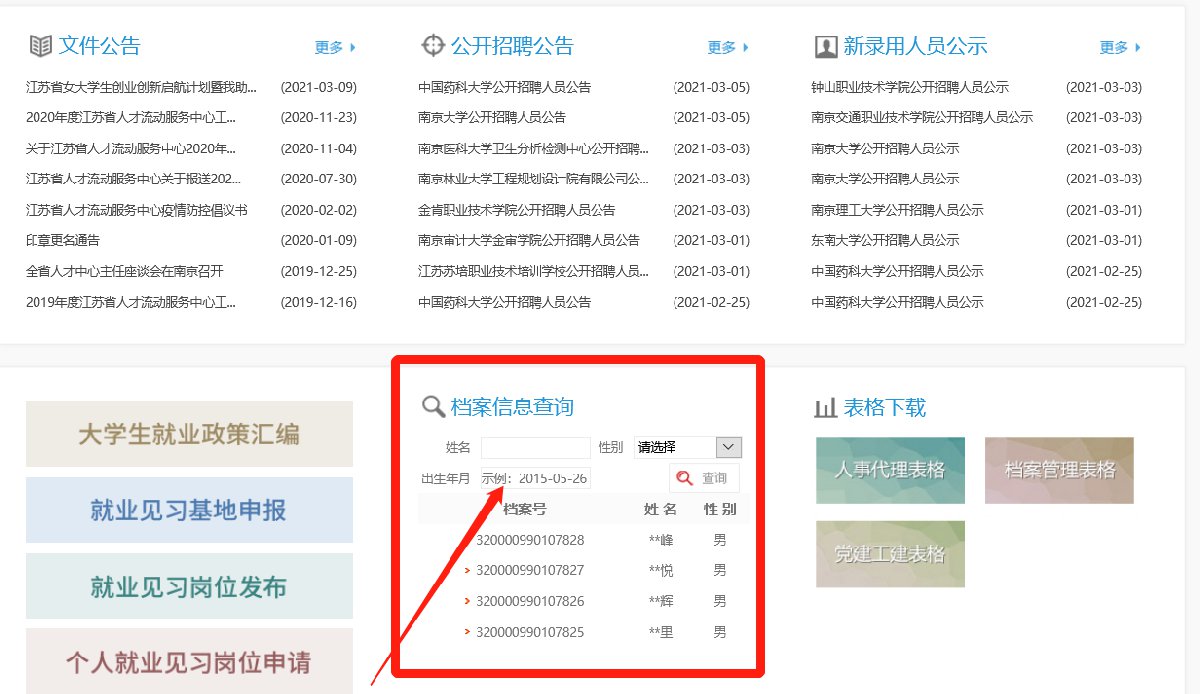Open the 人事代理表格 download tile
The width and height of the screenshot is (1200, 694).
pos(890,470)
